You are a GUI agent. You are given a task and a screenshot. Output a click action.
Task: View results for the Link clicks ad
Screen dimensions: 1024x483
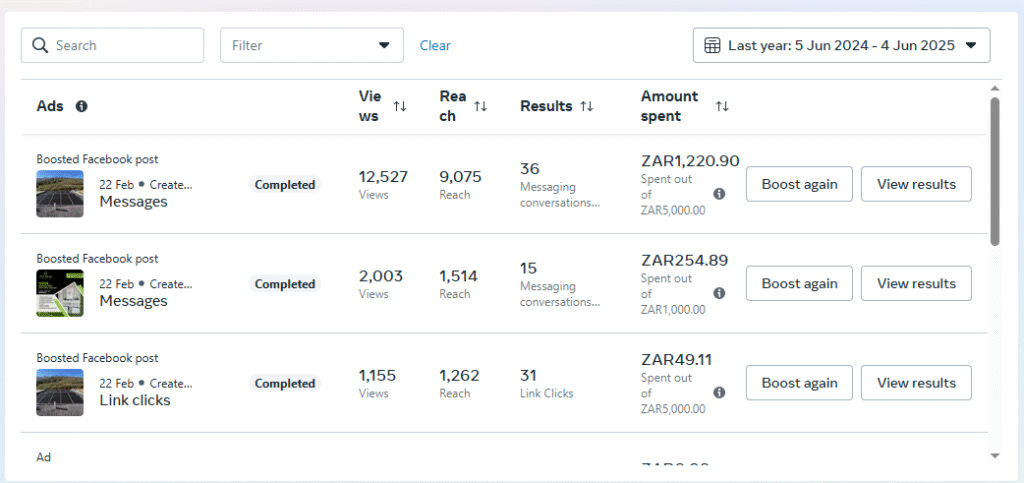pos(916,382)
